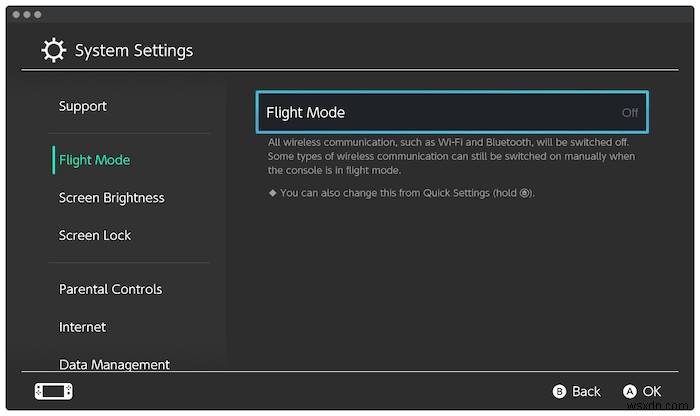The image size is (700, 416).
Task: Click the console icon in the bottom-left corner
Action: (54, 391)
